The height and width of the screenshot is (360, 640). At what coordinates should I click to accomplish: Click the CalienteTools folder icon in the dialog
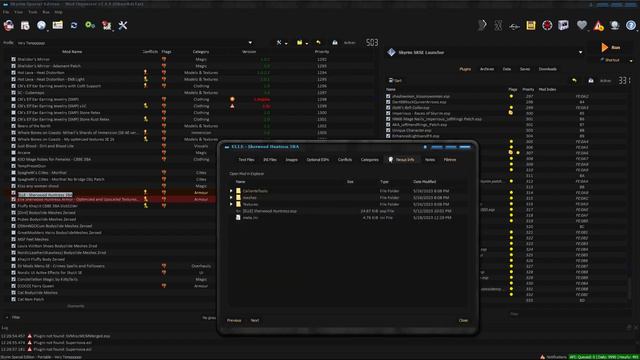coord(238,191)
